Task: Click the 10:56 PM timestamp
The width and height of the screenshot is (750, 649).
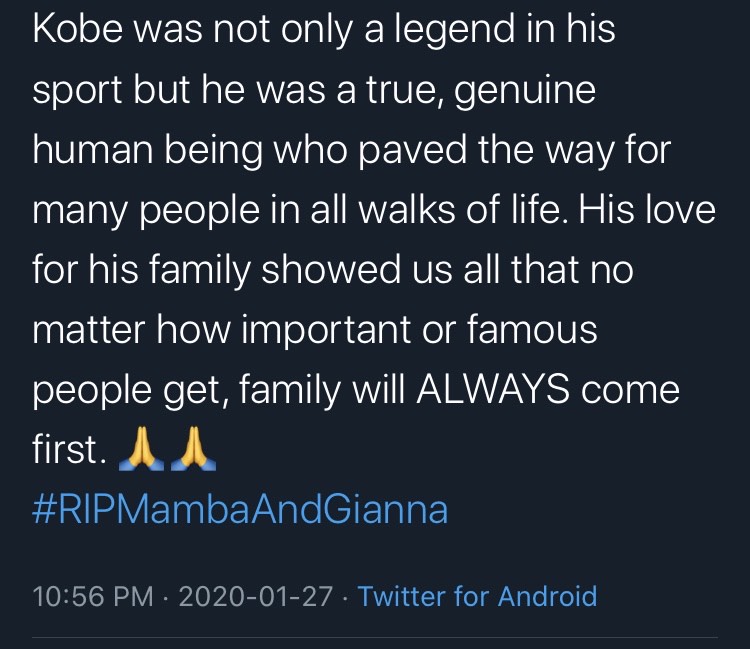Action: point(93,597)
